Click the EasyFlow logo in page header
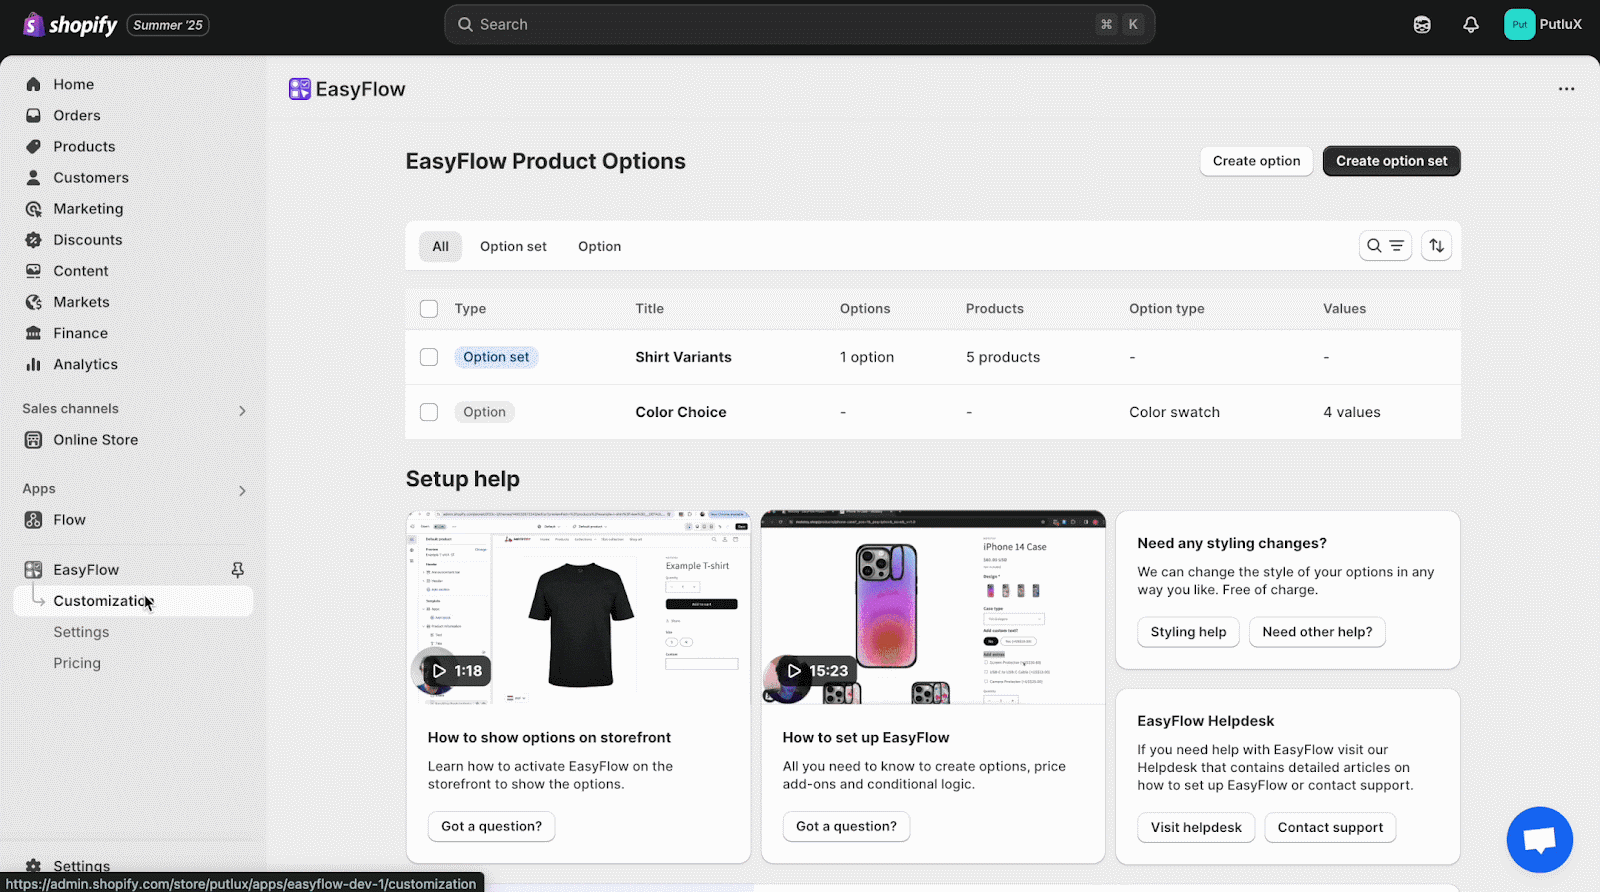 (x=300, y=89)
